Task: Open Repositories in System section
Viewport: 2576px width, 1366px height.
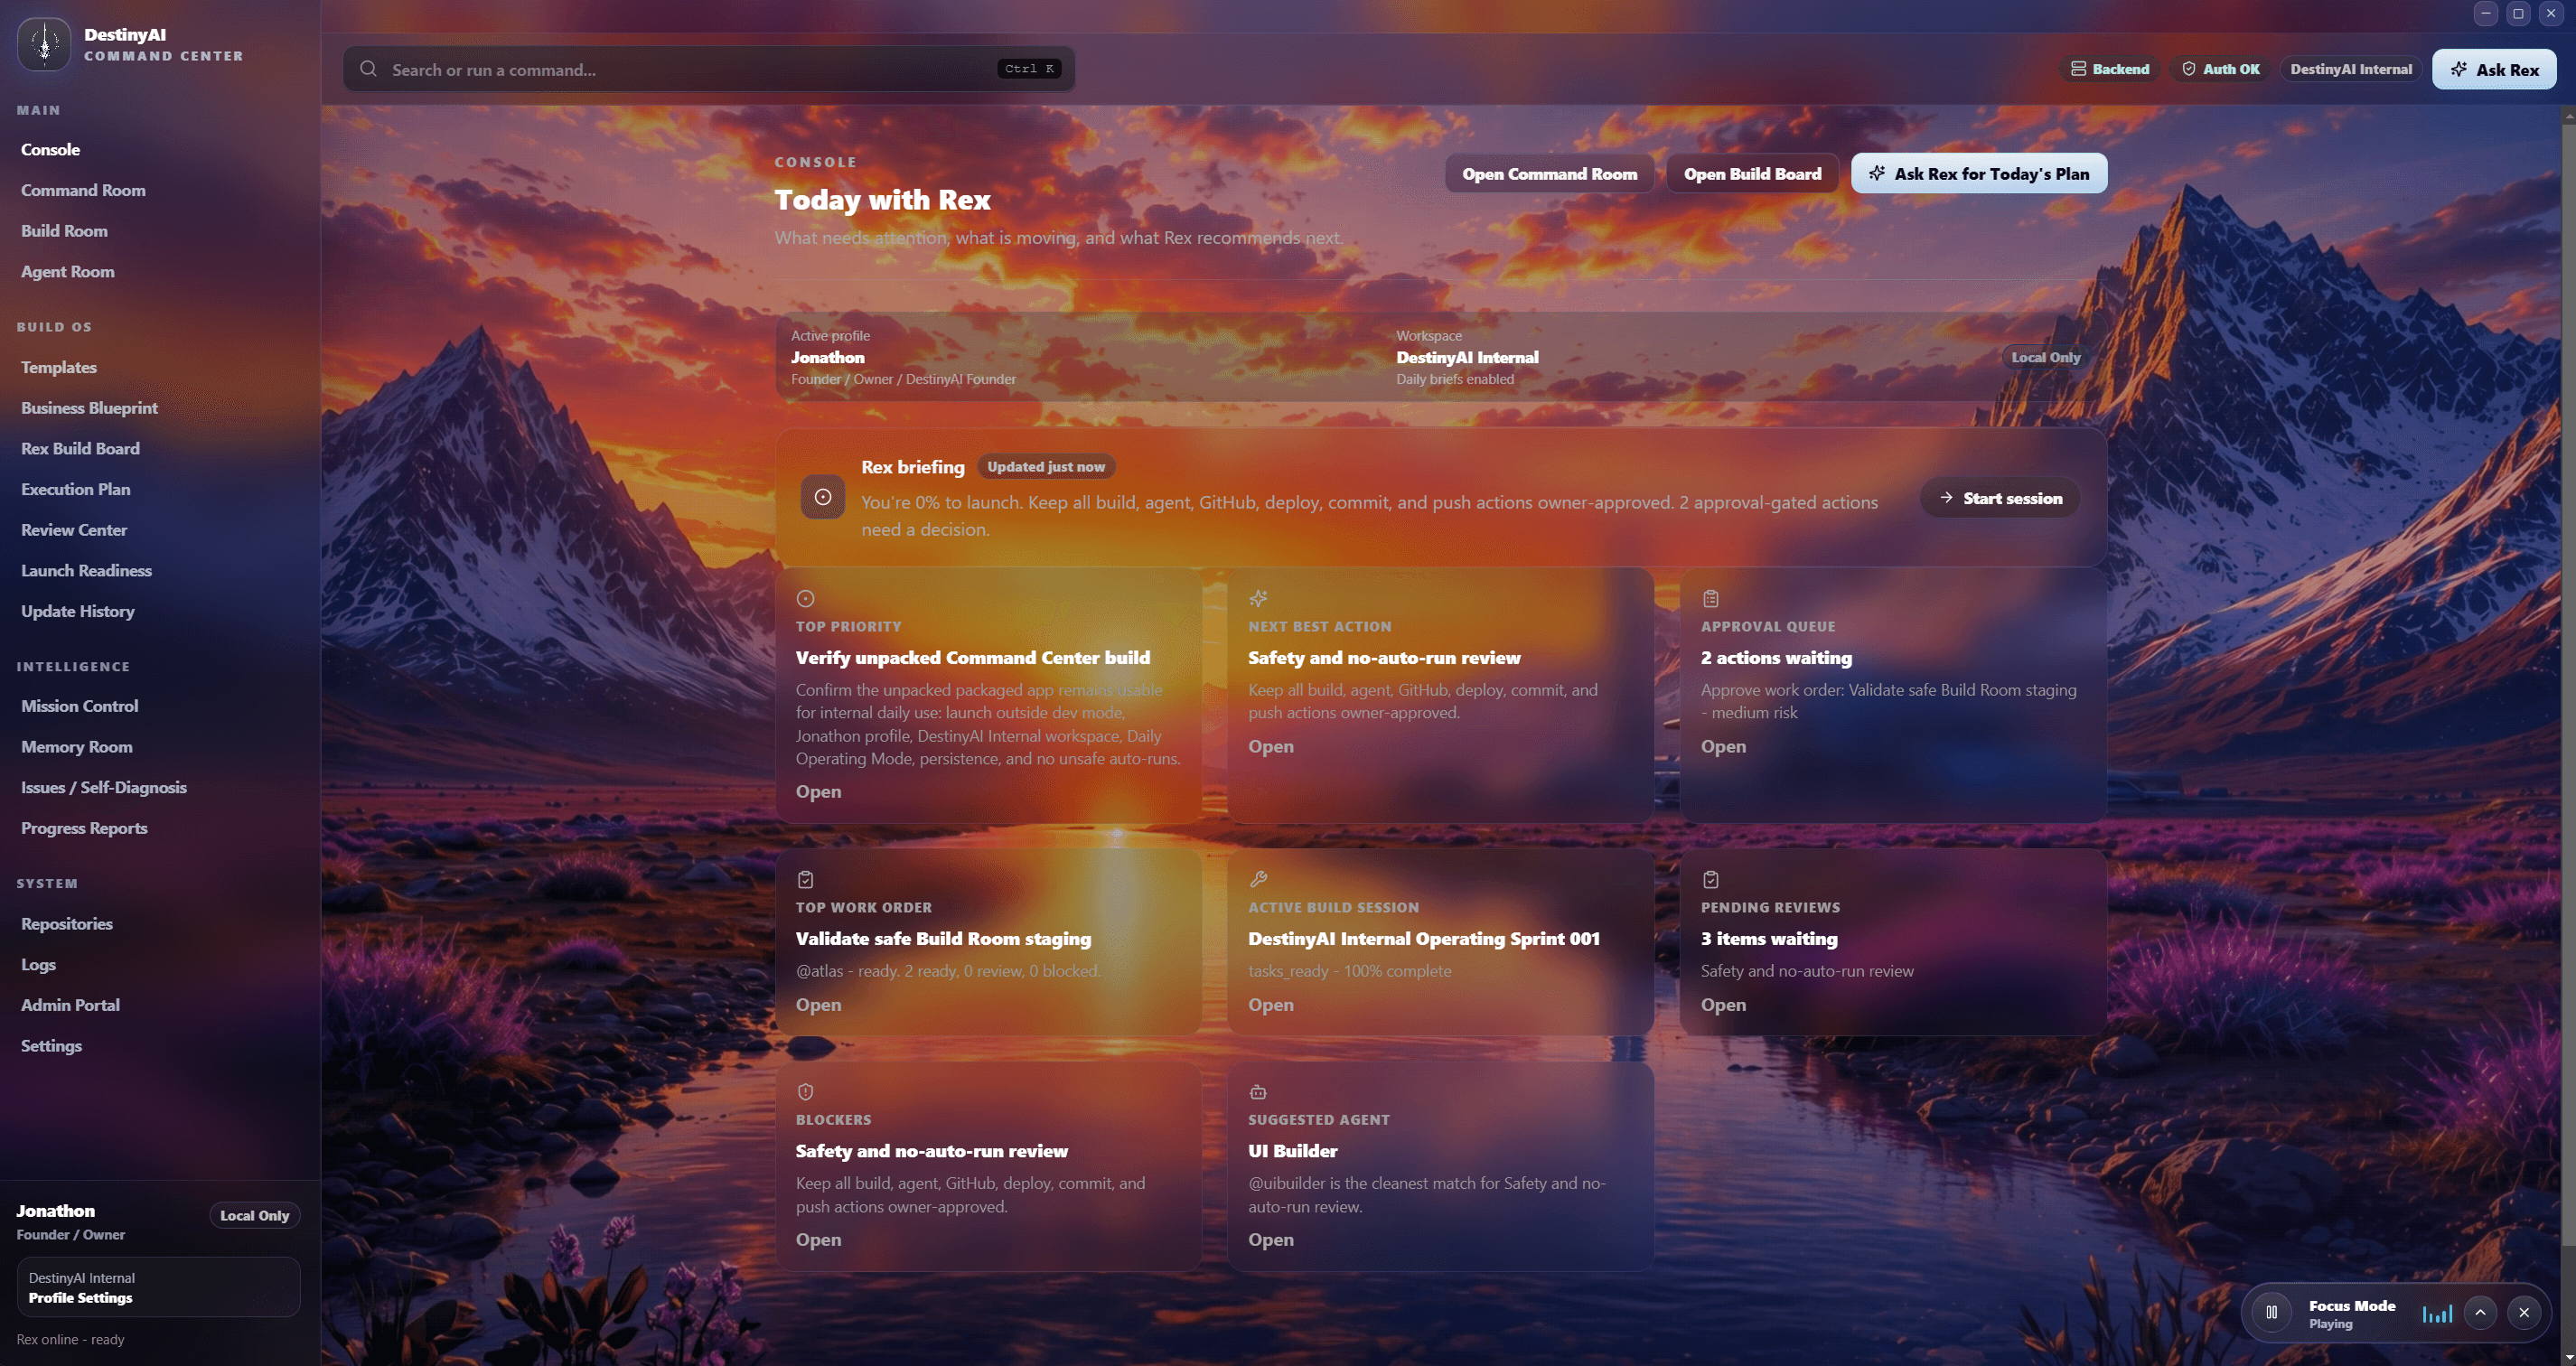Action: coord(66,924)
